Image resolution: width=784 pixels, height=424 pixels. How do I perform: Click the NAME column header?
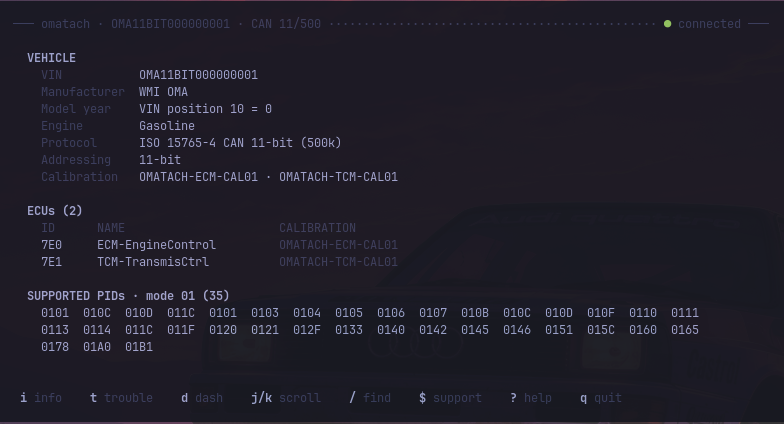(x=111, y=228)
